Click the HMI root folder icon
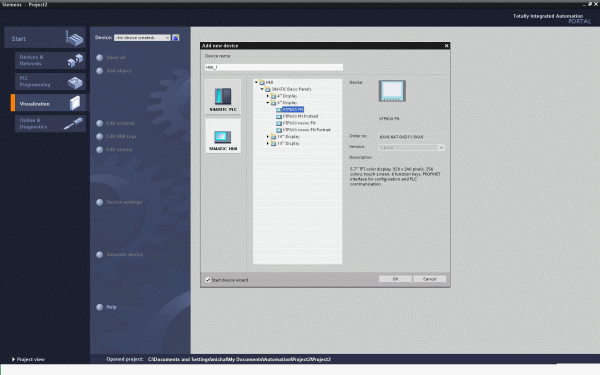The image size is (600, 375). click(262, 82)
